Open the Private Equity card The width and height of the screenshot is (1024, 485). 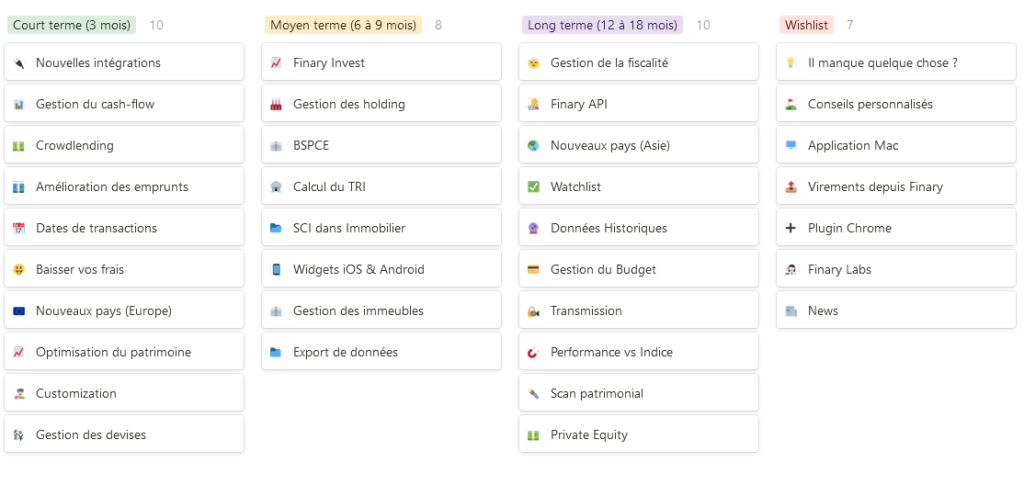click(x=639, y=435)
